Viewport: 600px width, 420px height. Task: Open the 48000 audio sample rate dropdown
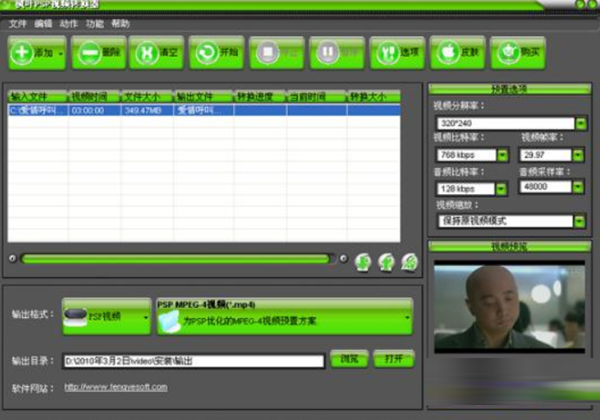coord(580,187)
